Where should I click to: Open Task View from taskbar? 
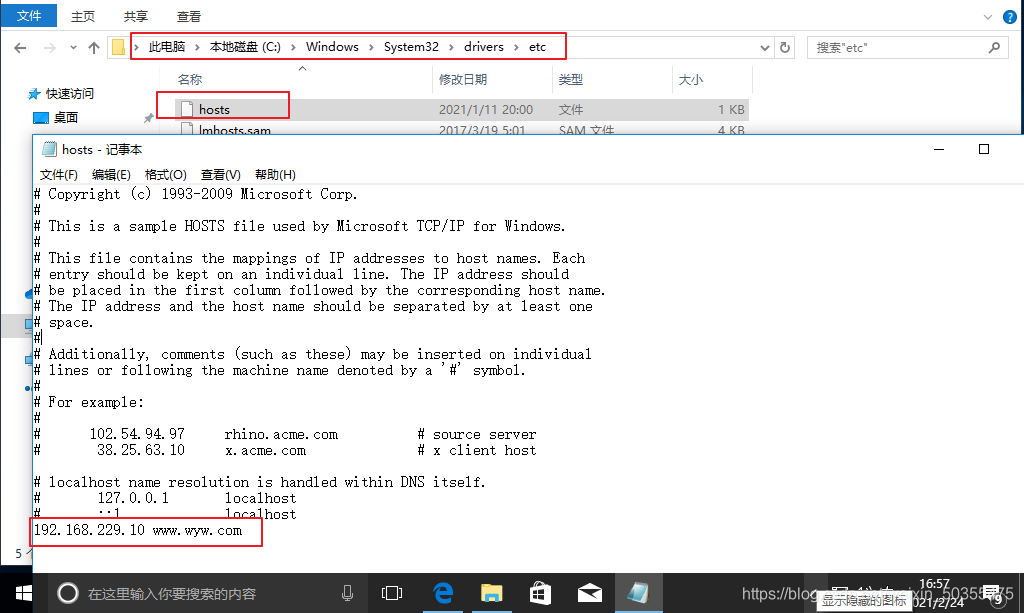392,593
